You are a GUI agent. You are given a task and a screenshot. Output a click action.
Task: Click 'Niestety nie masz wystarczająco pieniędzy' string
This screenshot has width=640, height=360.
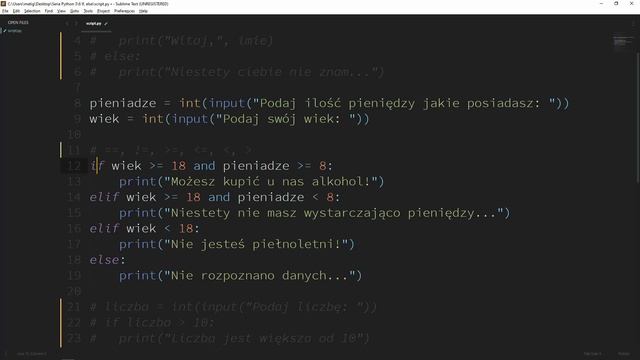[333, 213]
